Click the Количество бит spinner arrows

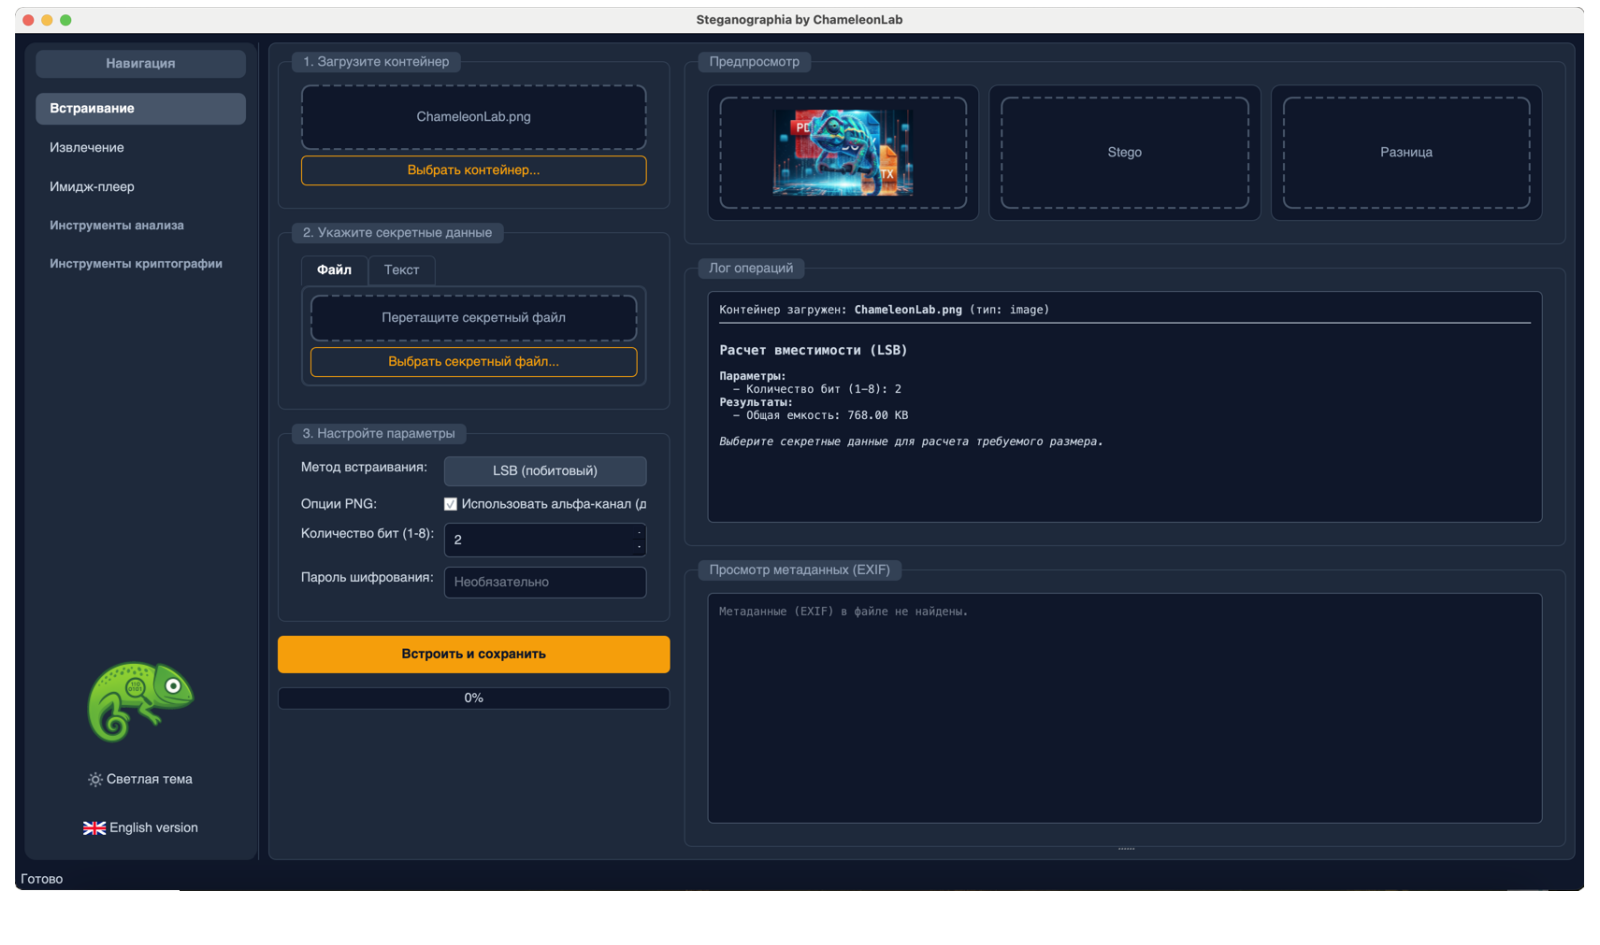point(639,540)
